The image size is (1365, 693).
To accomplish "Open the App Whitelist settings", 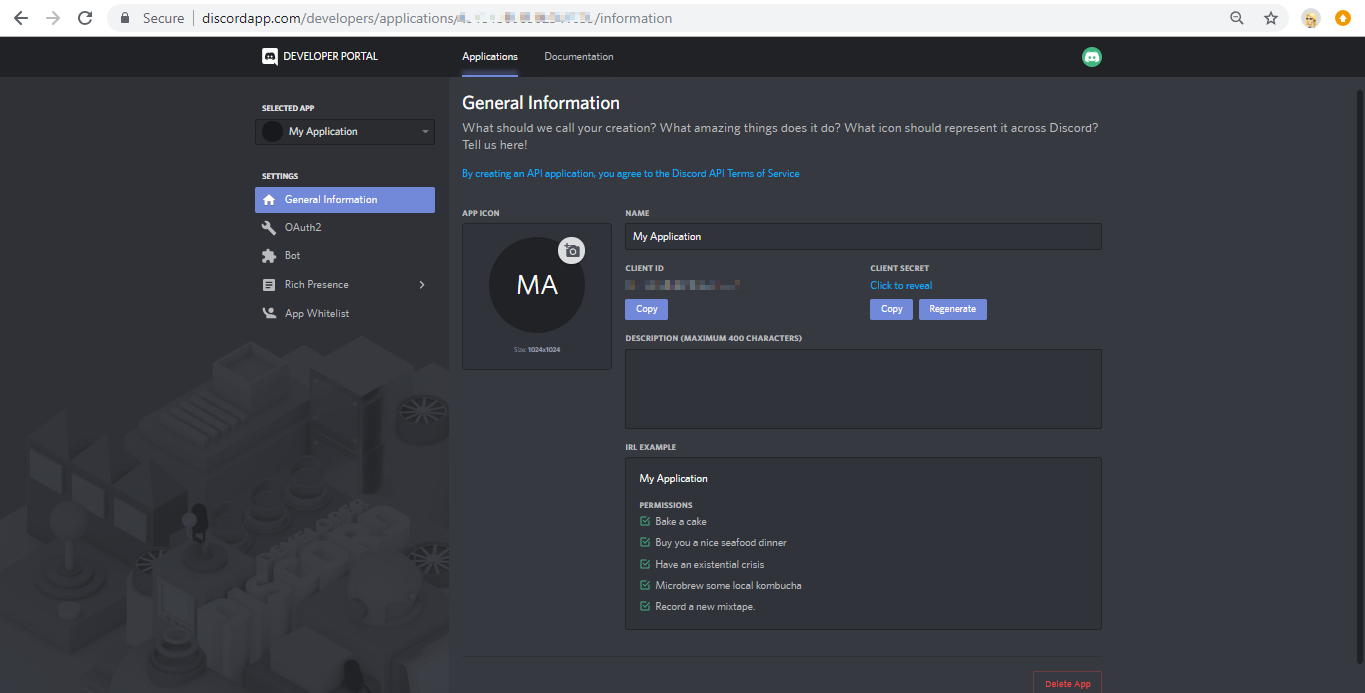I will click(x=345, y=313).
